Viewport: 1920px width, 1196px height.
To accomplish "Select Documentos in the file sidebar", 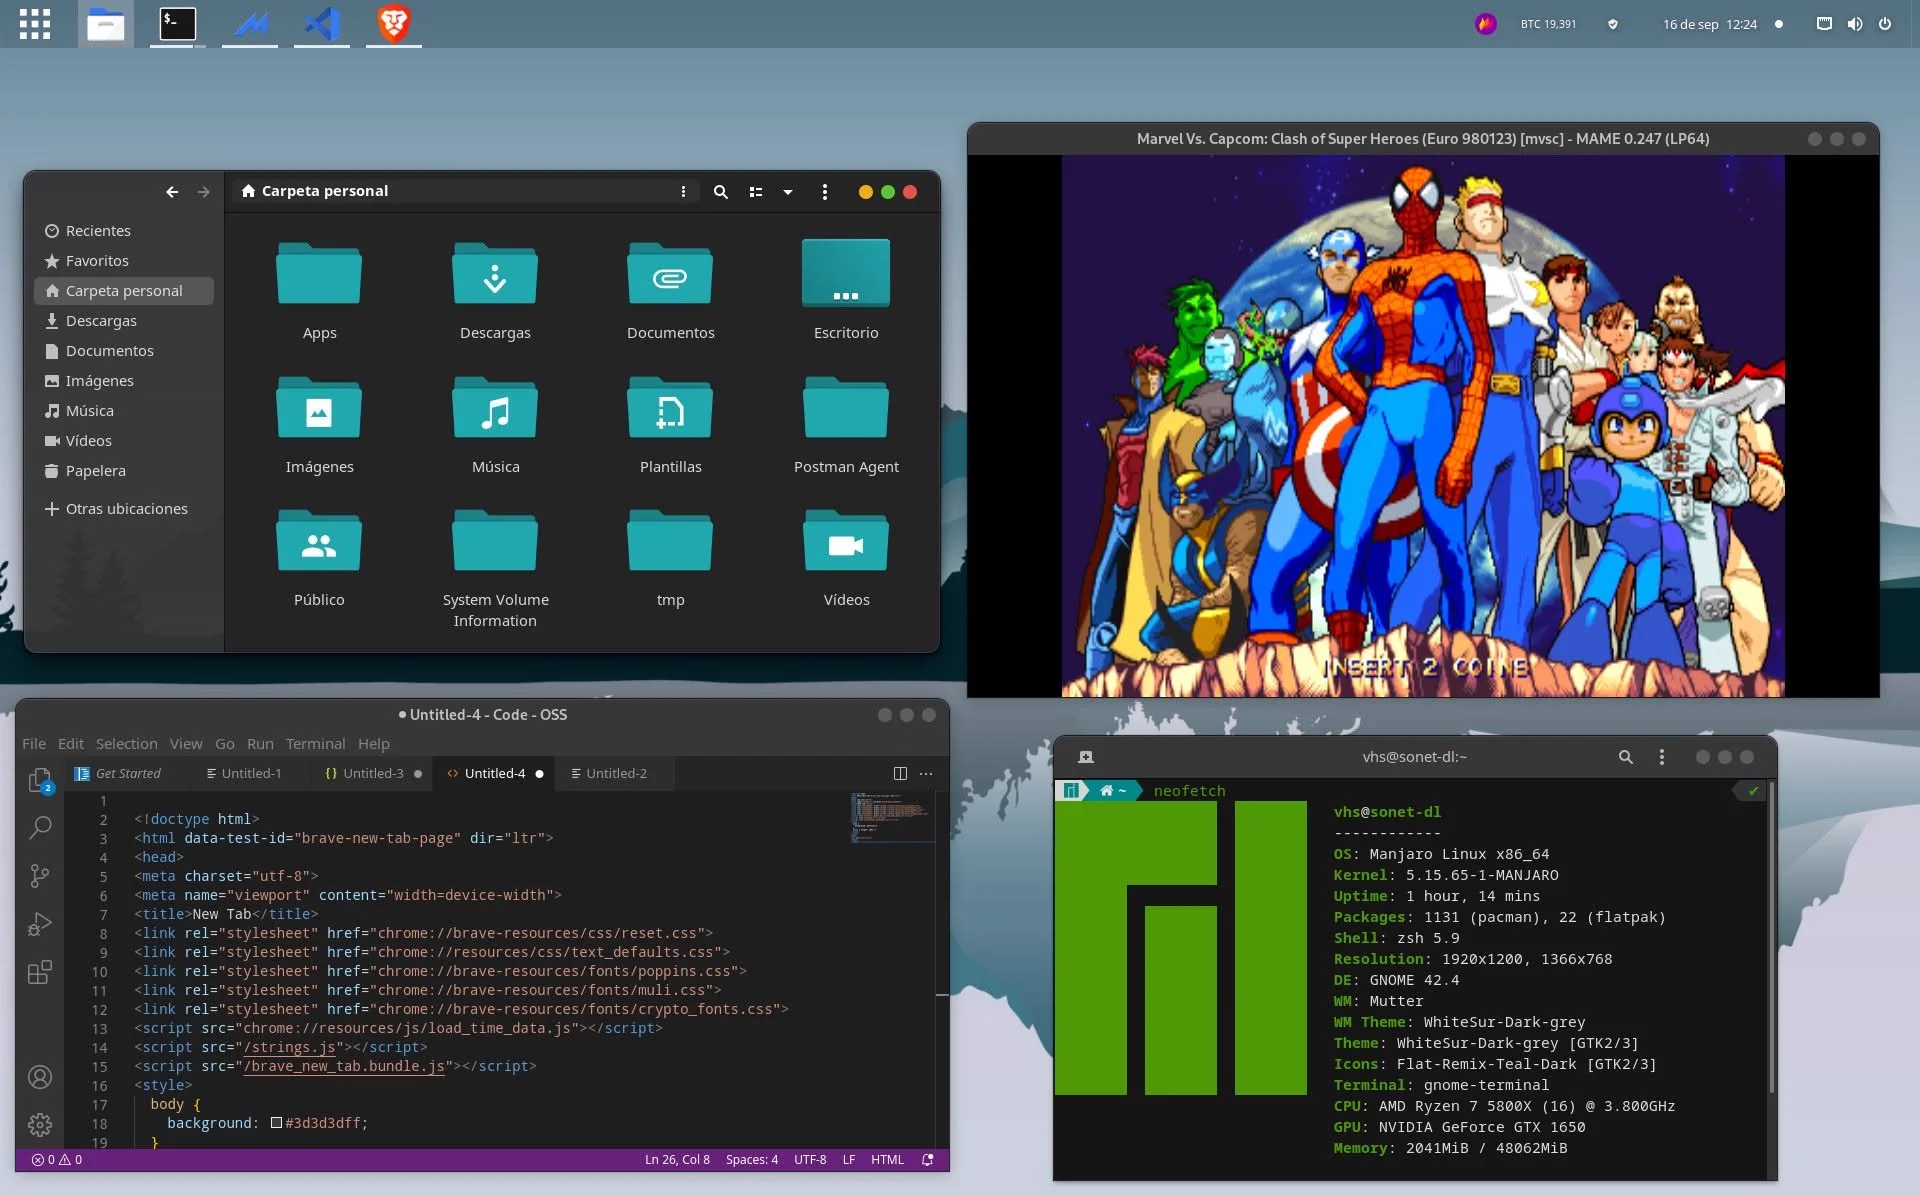I will 124,351.
